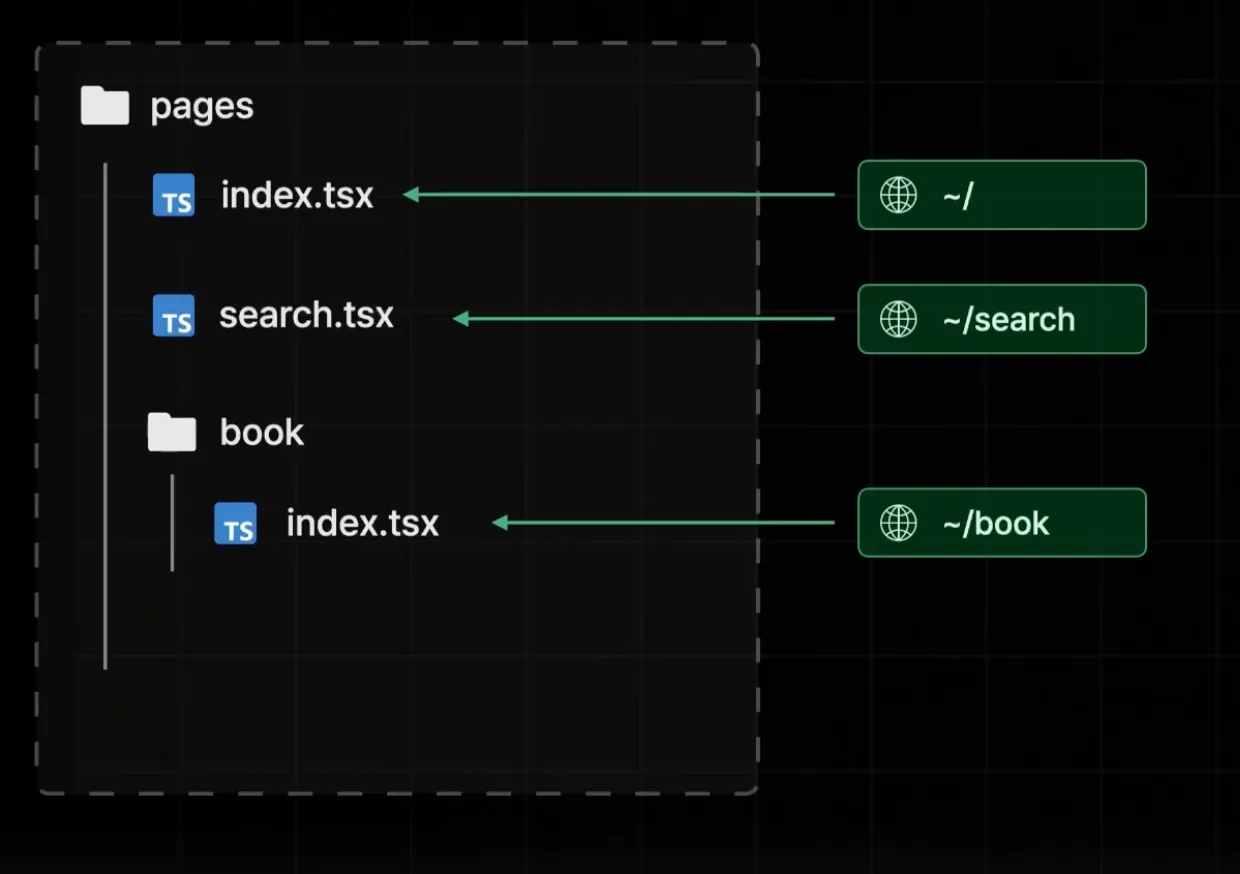This screenshot has height=874, width=1240.
Task: Click the globe icon in the ~/search box
Action: (x=898, y=319)
